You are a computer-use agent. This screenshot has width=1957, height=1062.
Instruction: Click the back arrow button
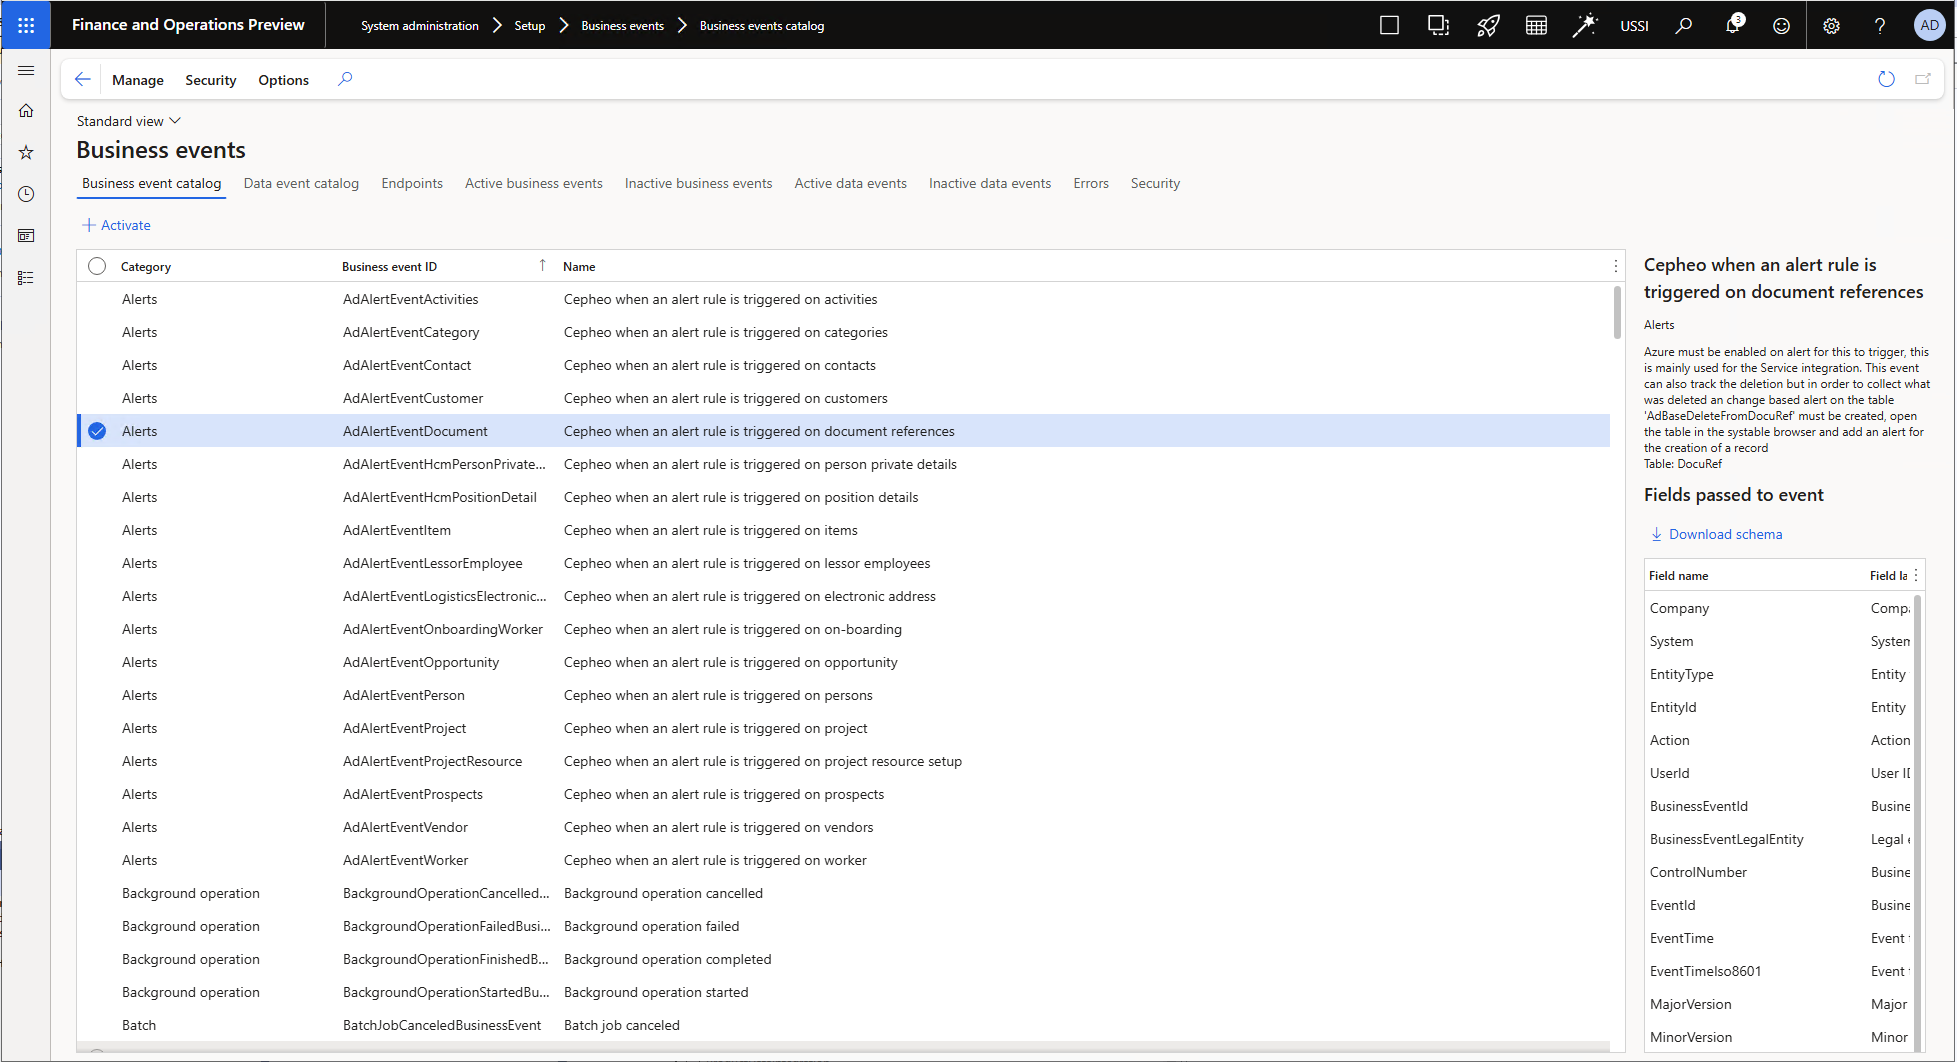(83, 79)
